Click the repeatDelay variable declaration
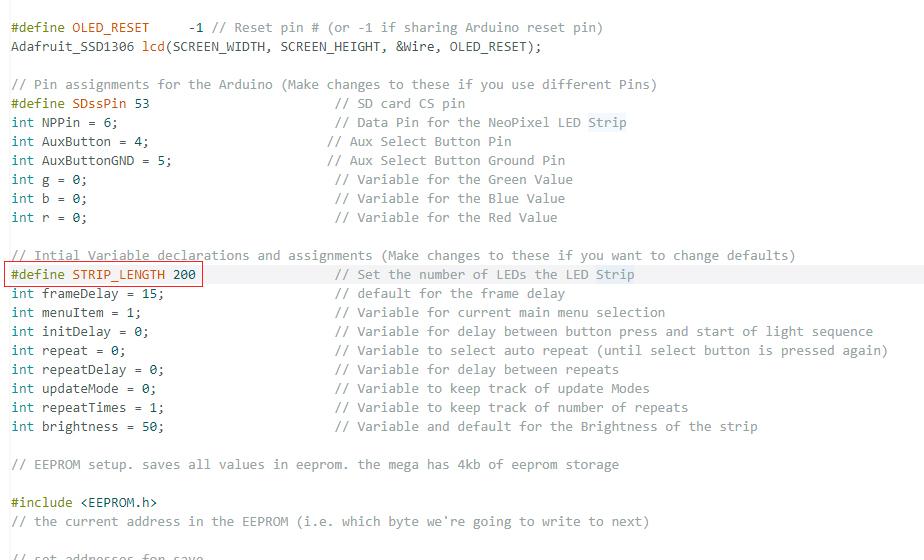The width and height of the screenshot is (924, 560). point(87,370)
